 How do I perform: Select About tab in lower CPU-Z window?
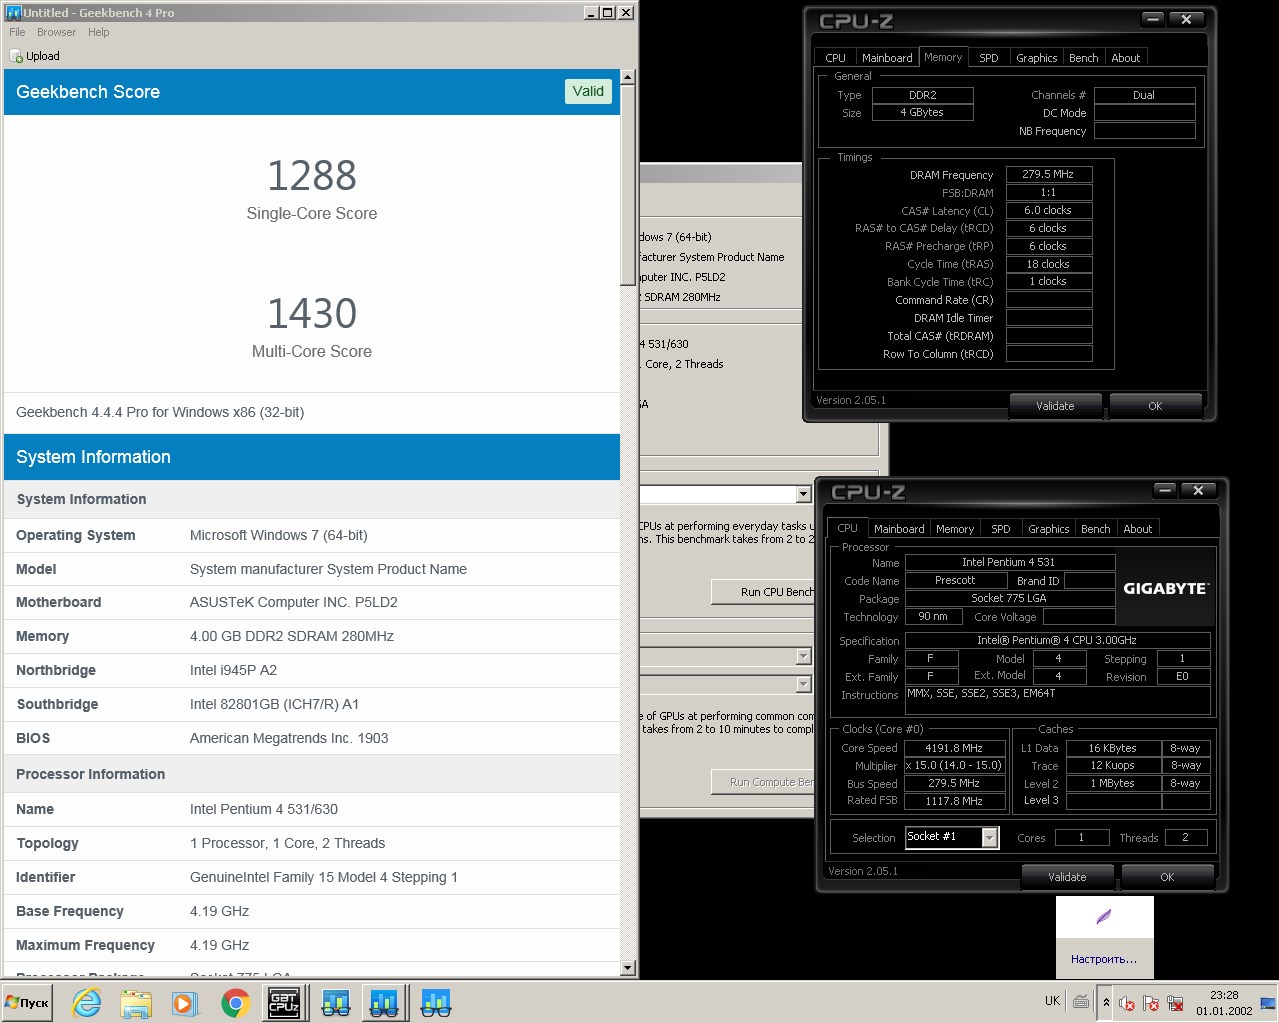(1138, 529)
